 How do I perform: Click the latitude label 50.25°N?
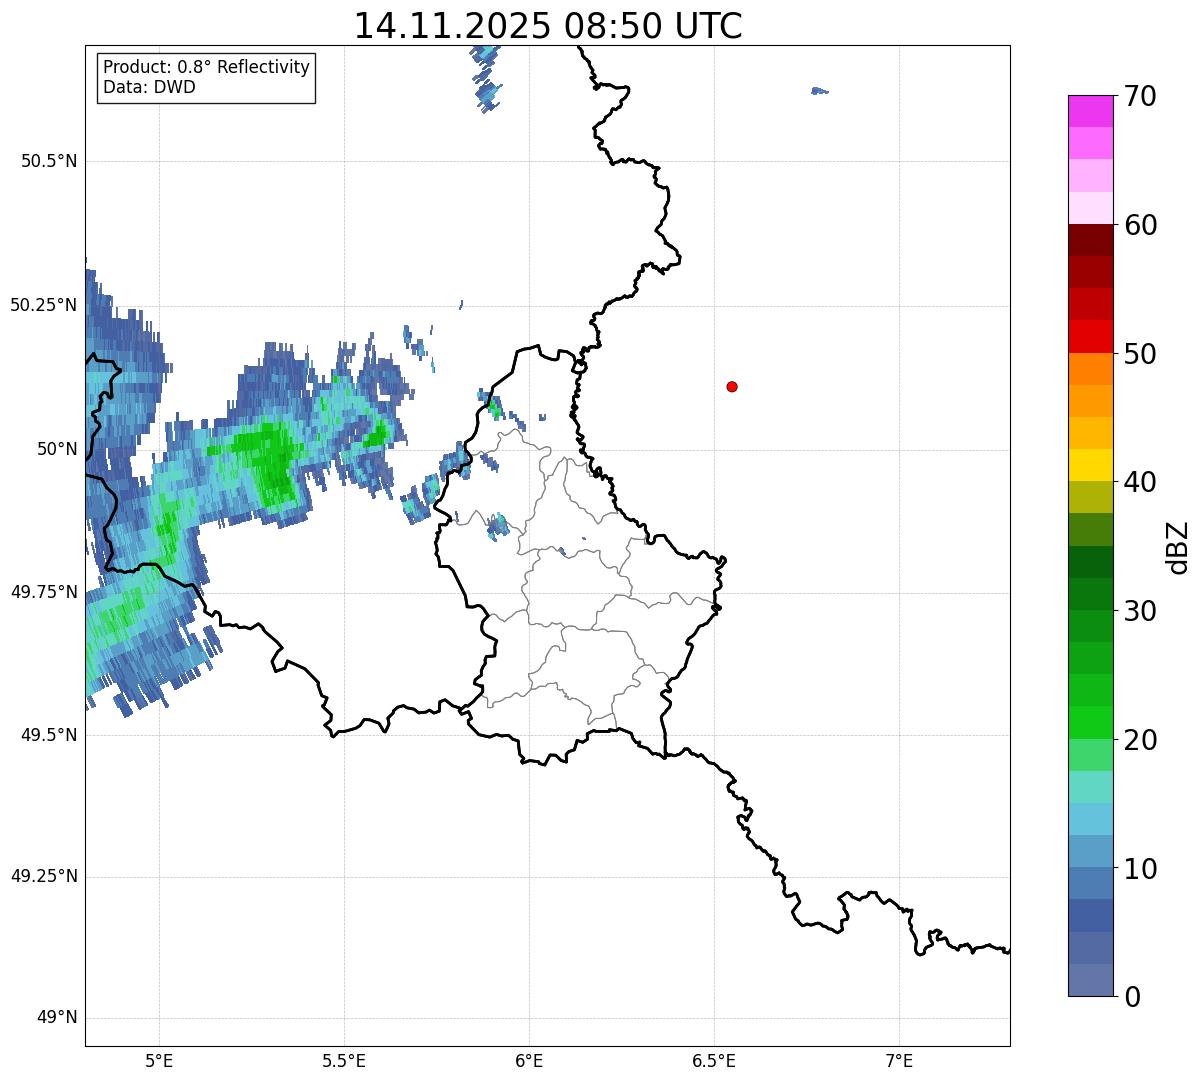pyautogui.click(x=44, y=305)
